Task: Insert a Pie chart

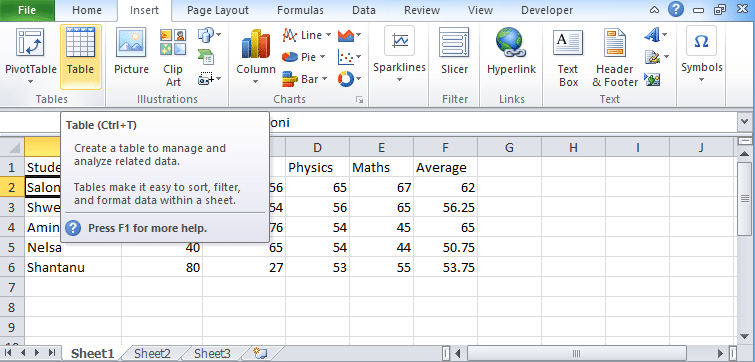Action: tap(304, 57)
